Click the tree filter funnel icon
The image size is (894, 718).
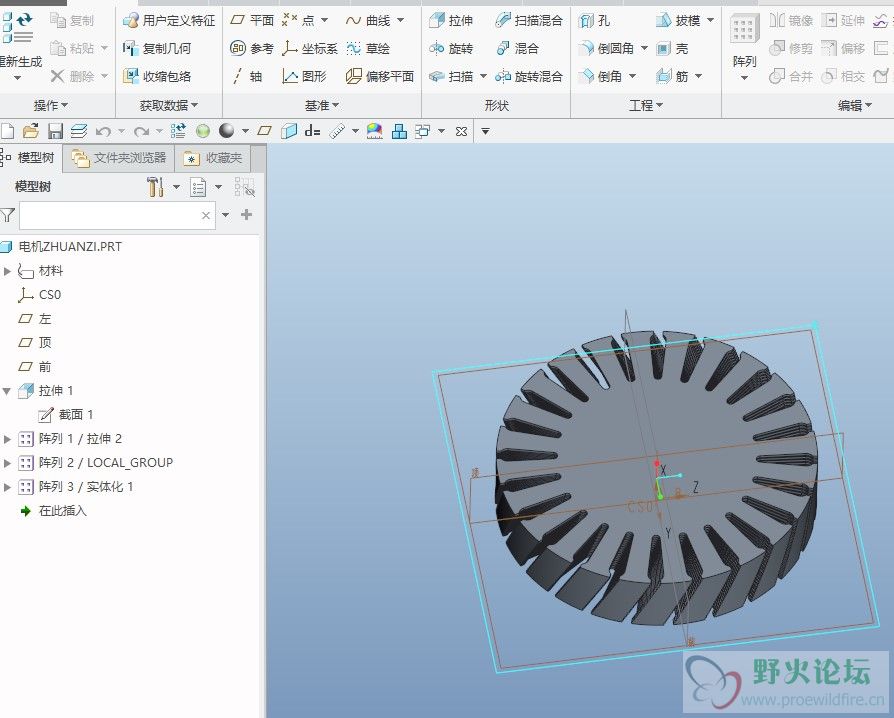click(7, 215)
